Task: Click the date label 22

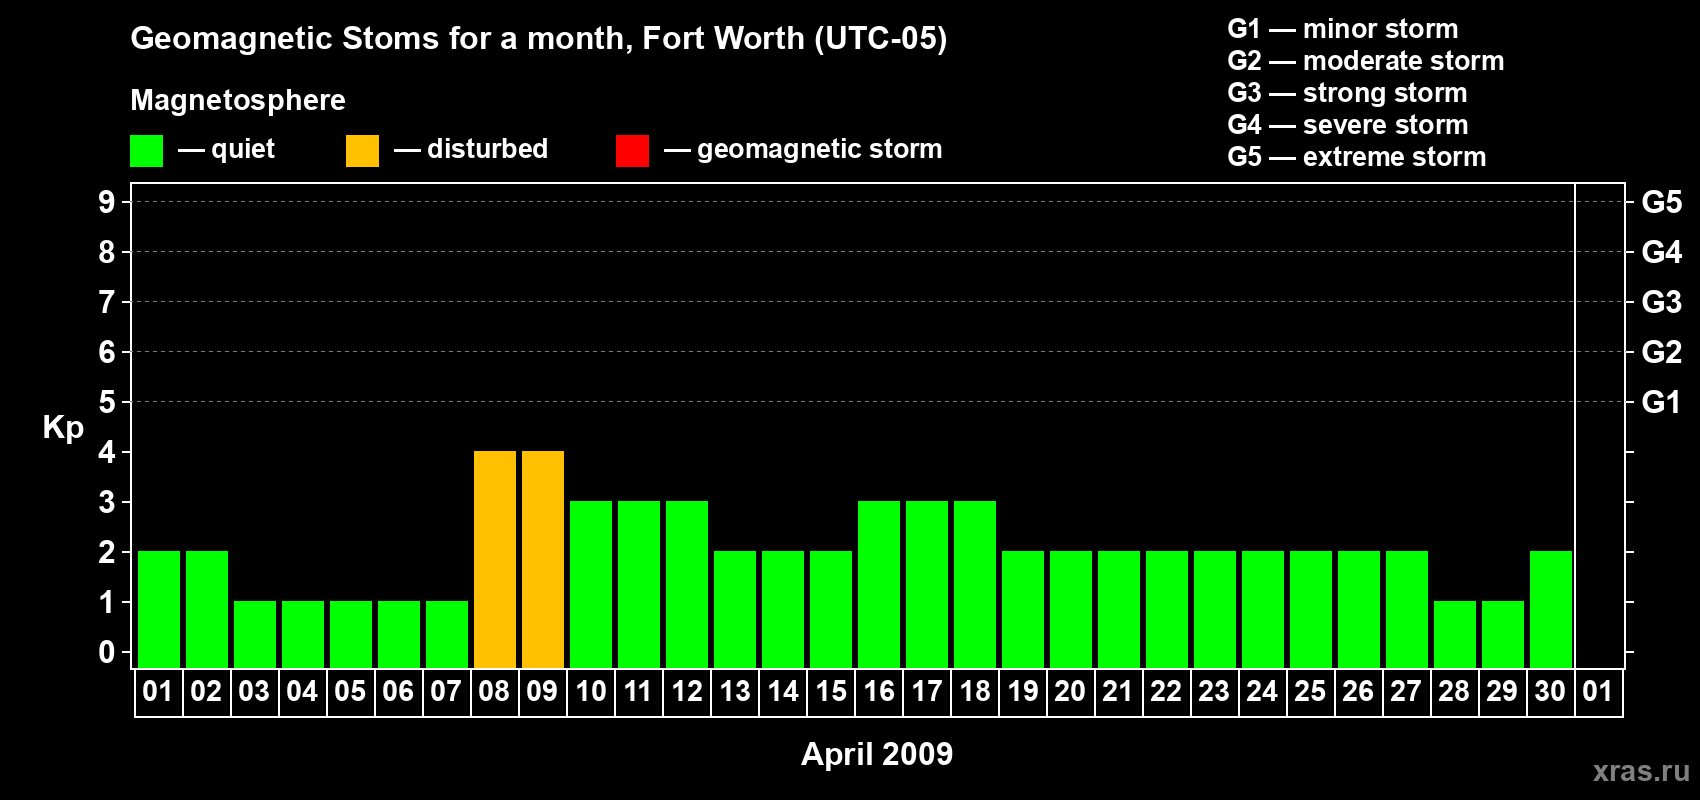Action: (1166, 691)
